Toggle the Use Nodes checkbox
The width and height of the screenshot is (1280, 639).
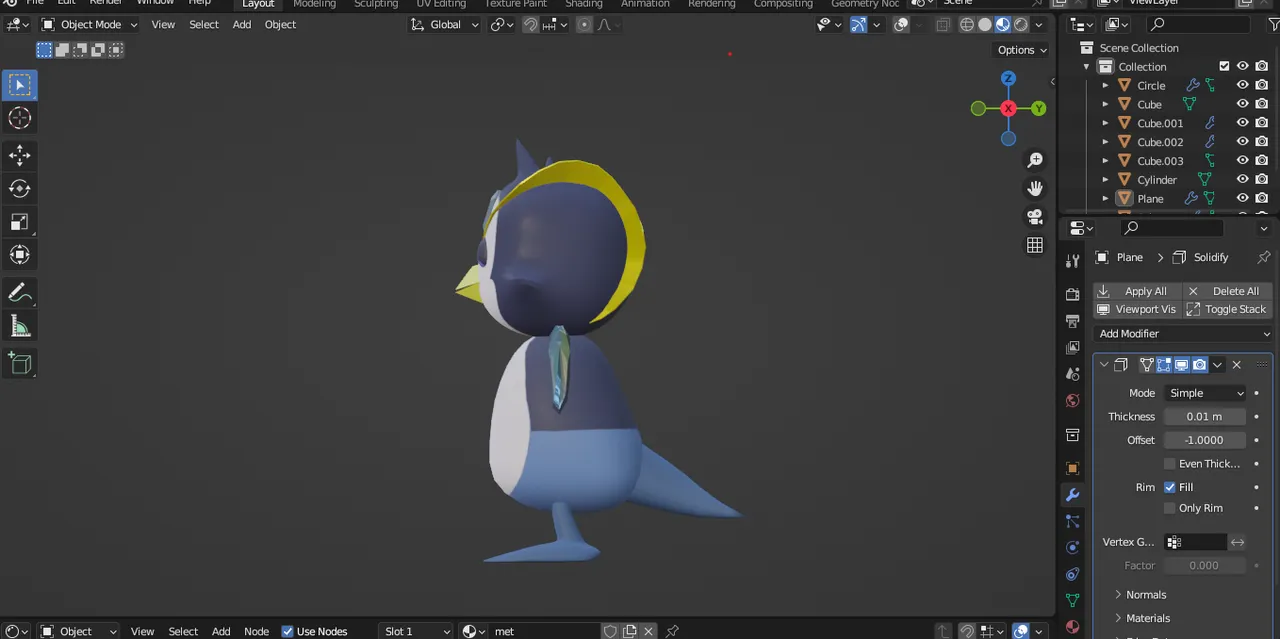[x=288, y=631]
